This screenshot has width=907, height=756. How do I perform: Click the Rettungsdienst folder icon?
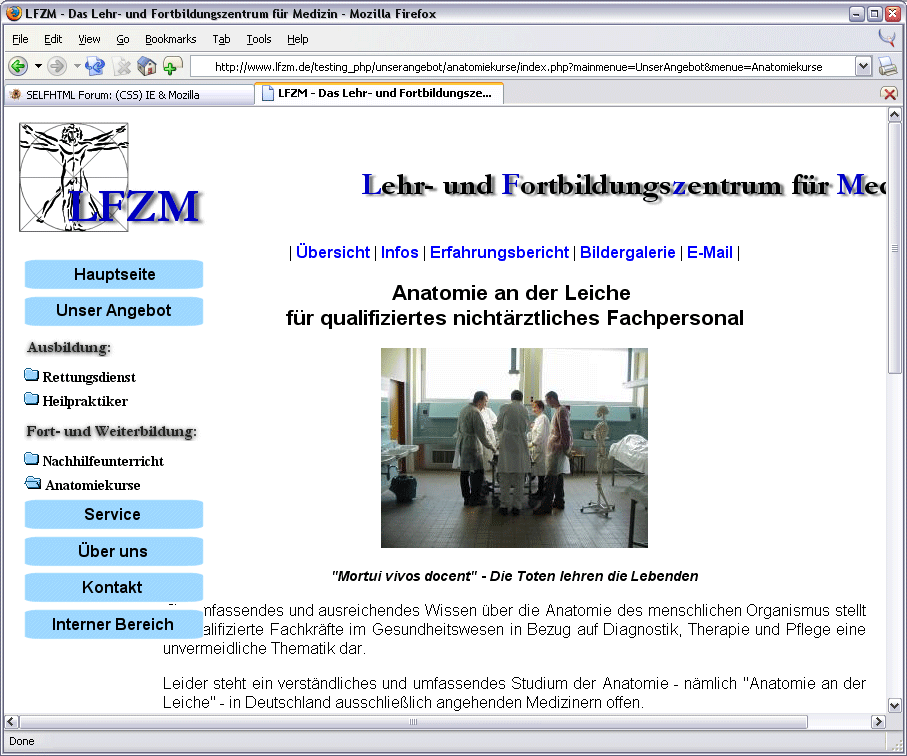31,375
